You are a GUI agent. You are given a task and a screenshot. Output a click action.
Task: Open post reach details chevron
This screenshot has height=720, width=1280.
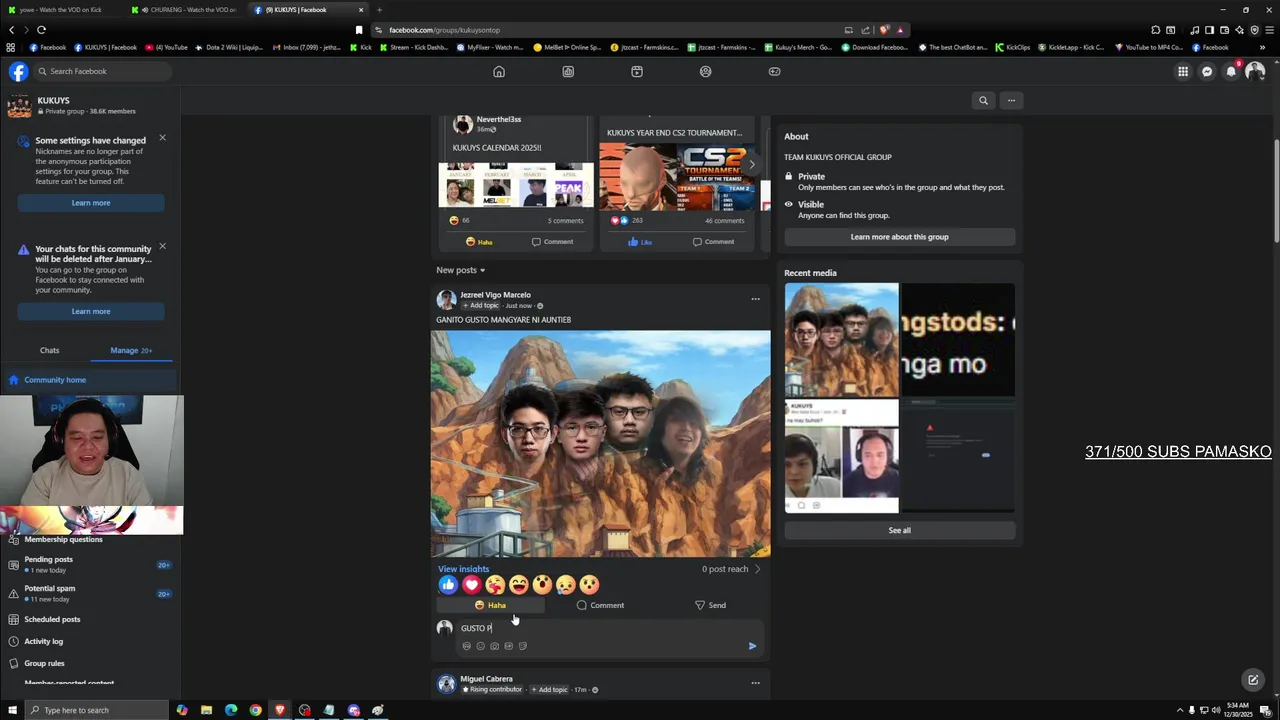click(757, 569)
